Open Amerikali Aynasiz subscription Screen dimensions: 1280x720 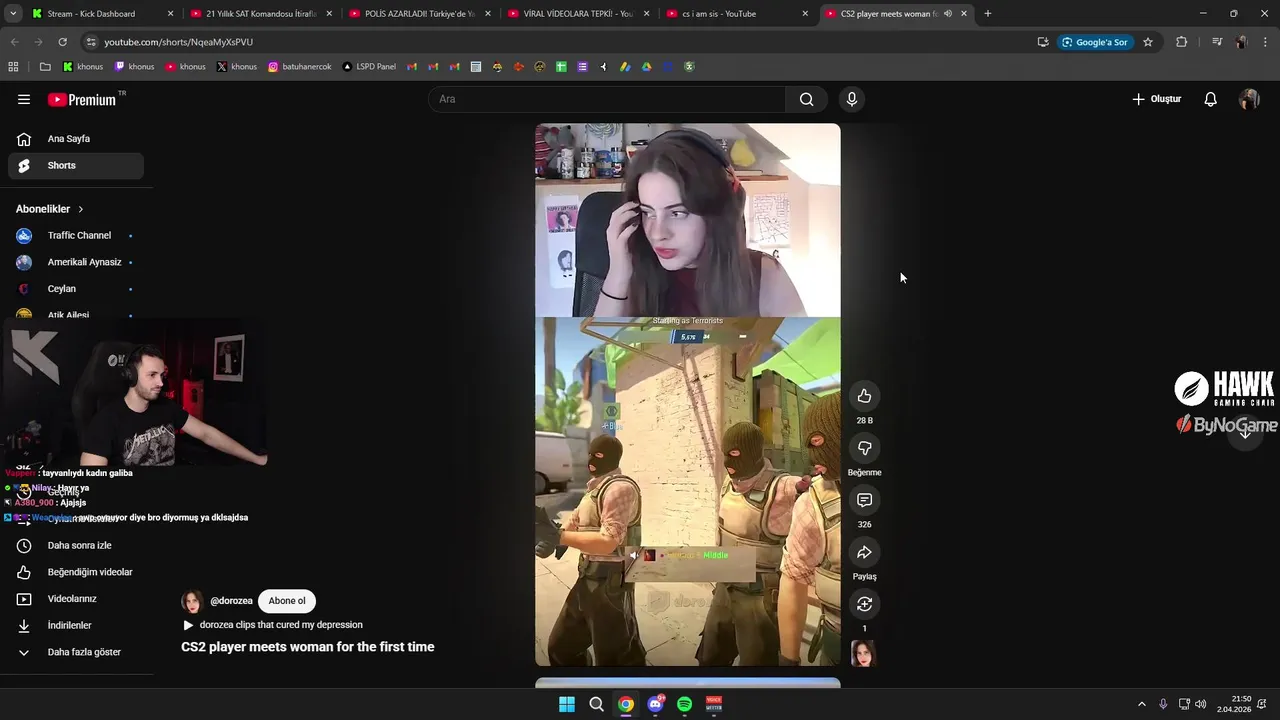(76, 262)
